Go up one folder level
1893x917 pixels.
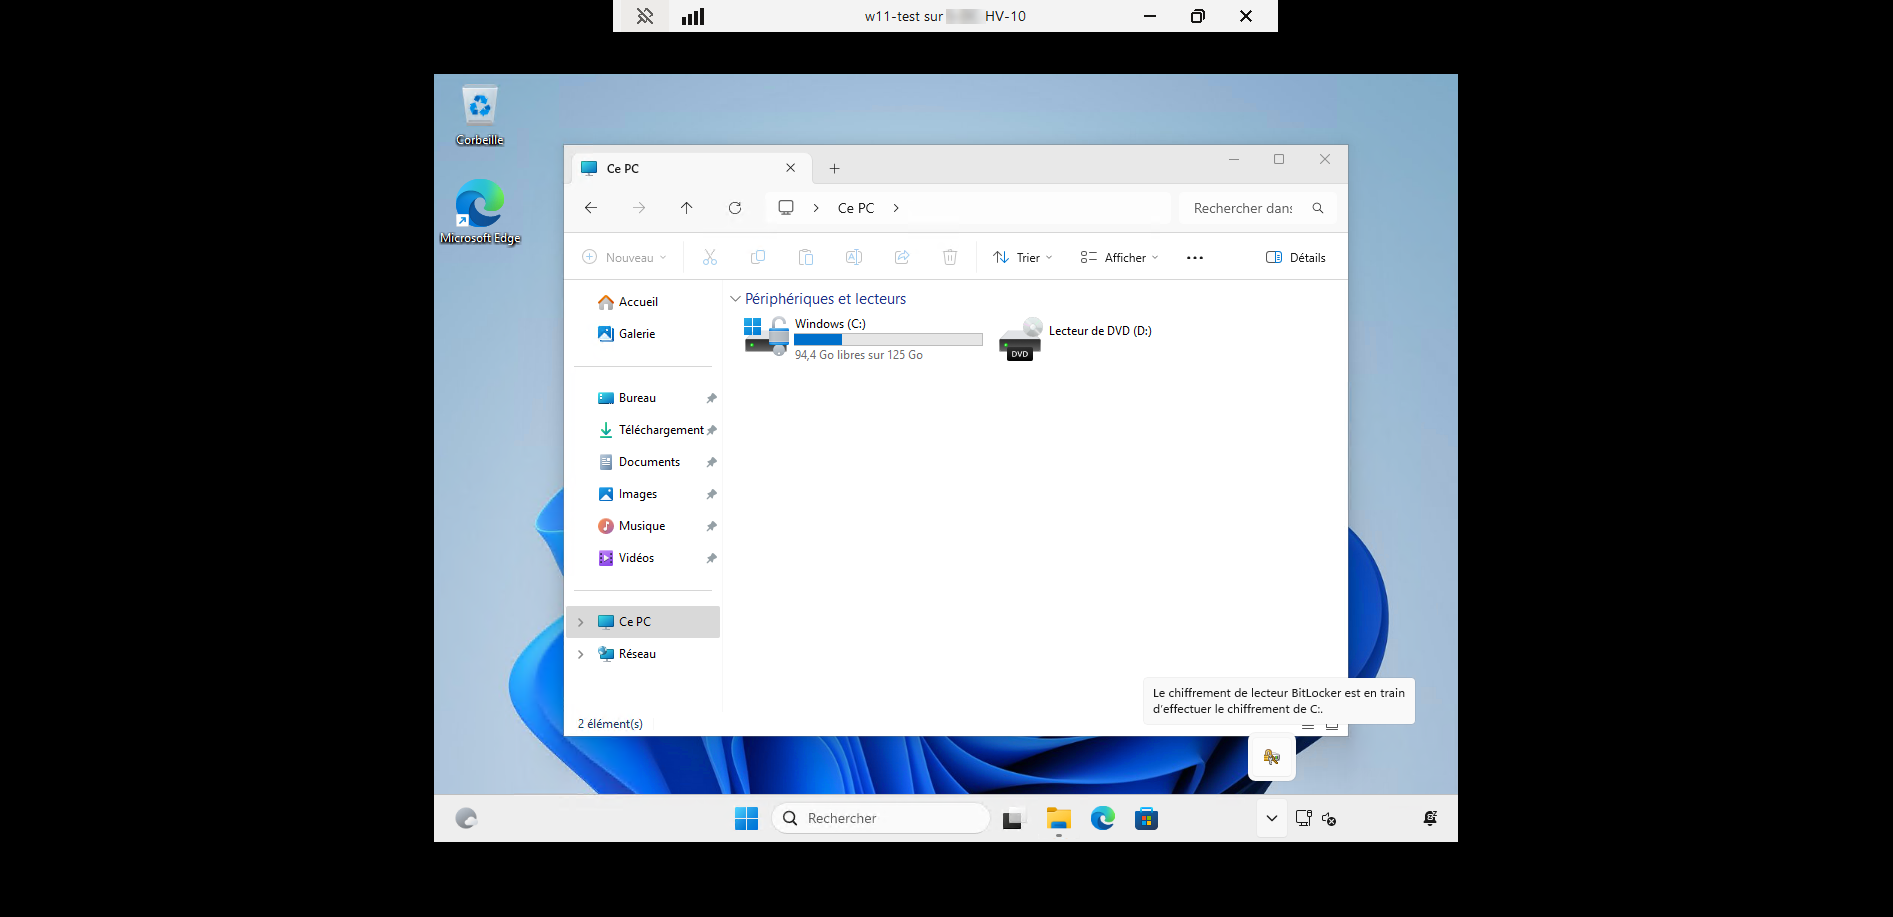686,208
